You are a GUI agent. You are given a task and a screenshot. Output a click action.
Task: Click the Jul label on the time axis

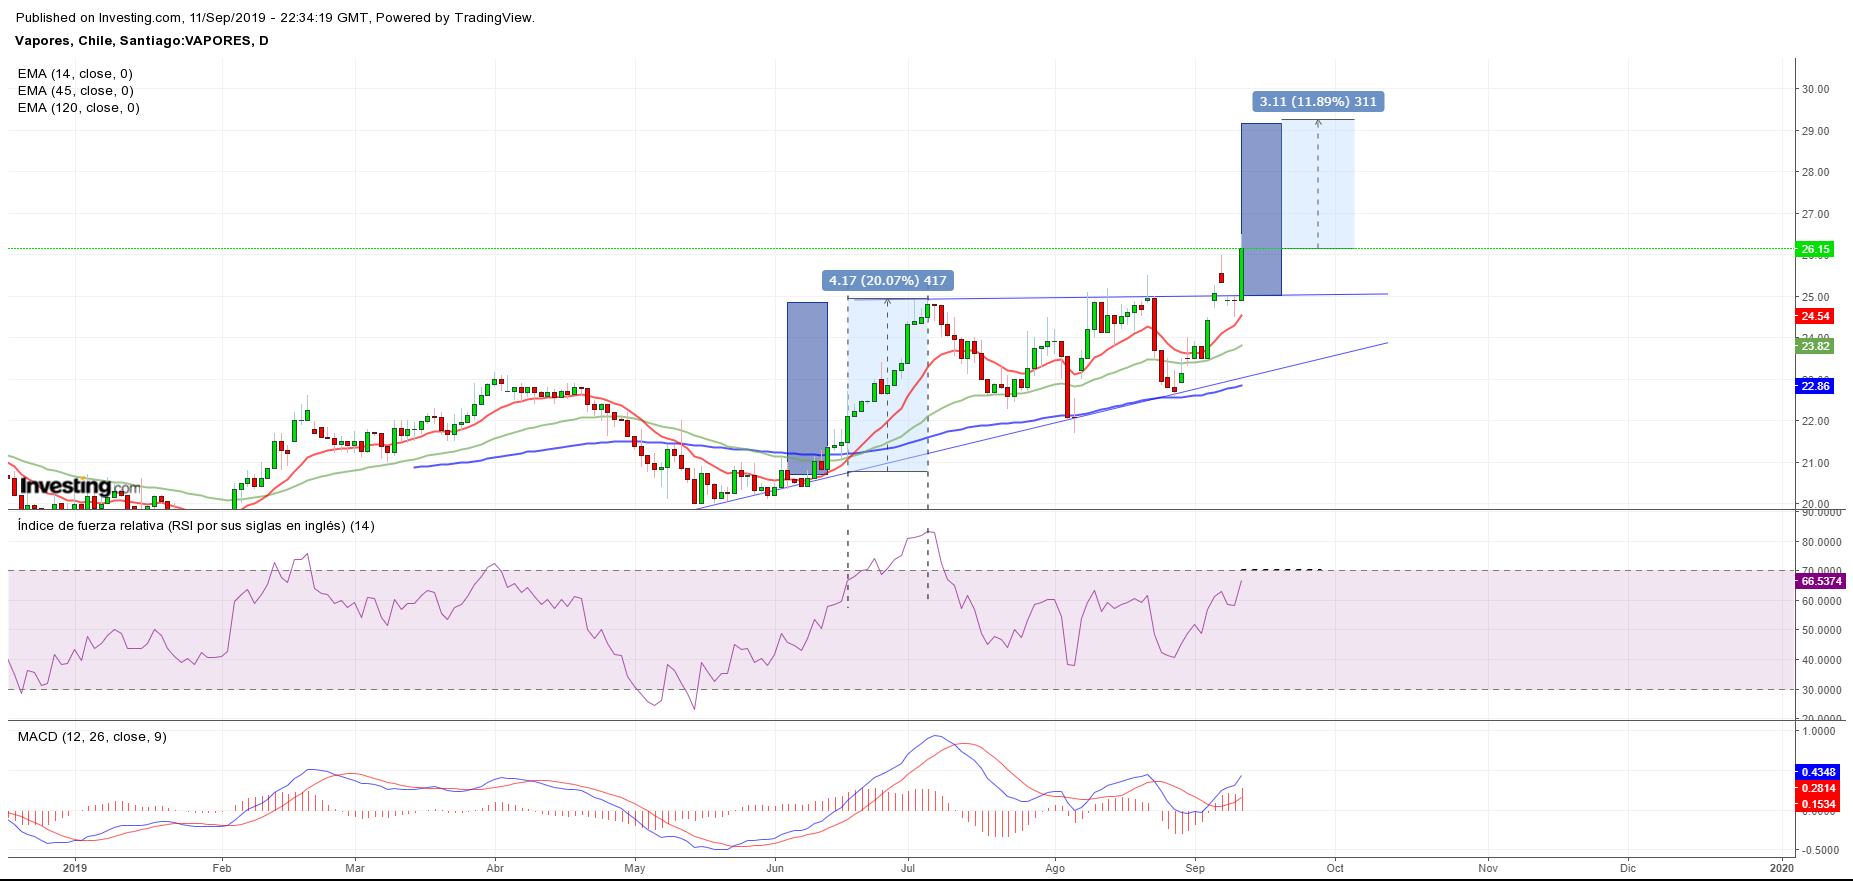point(908,868)
